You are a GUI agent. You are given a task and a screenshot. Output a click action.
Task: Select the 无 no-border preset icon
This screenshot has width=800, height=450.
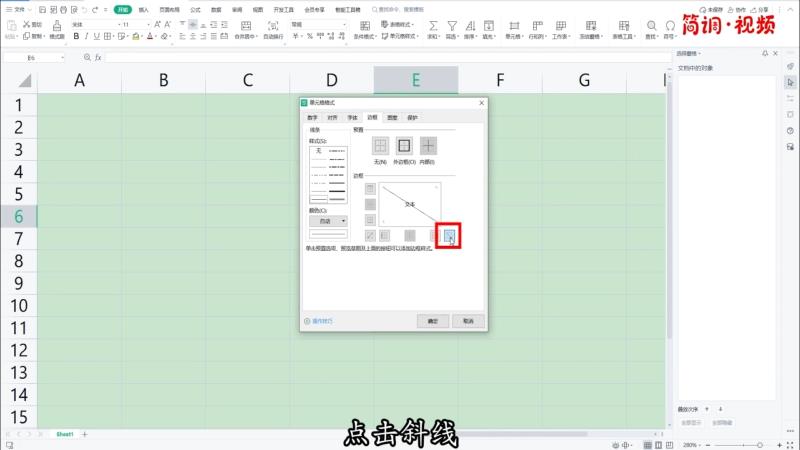coord(380,146)
